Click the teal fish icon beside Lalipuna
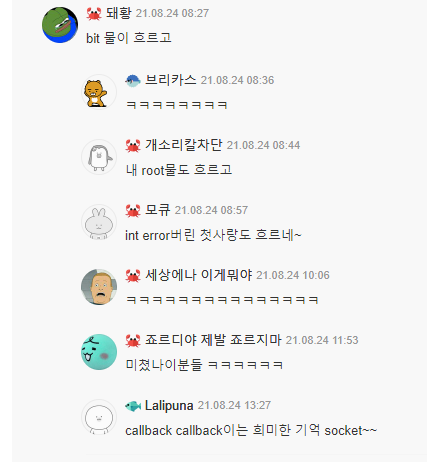This screenshot has width=427, height=462. click(x=133, y=406)
